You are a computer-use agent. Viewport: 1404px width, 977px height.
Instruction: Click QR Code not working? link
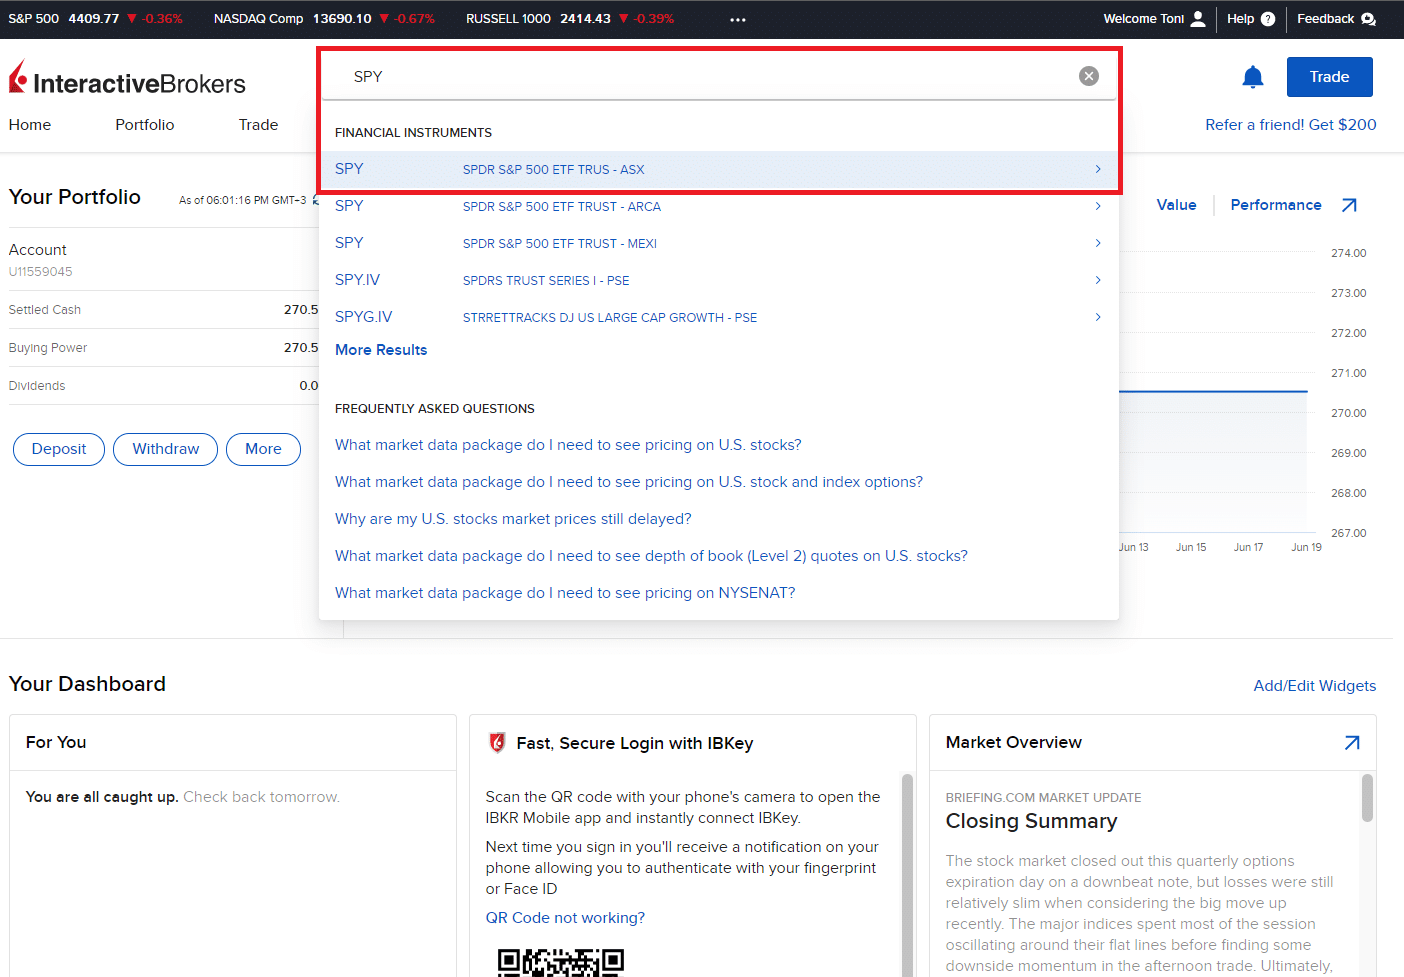(x=565, y=918)
